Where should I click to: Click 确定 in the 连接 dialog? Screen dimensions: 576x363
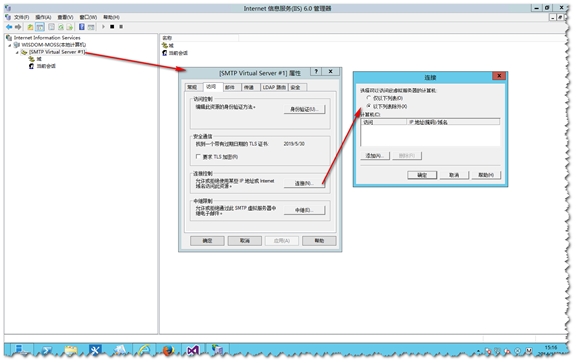click(422, 175)
